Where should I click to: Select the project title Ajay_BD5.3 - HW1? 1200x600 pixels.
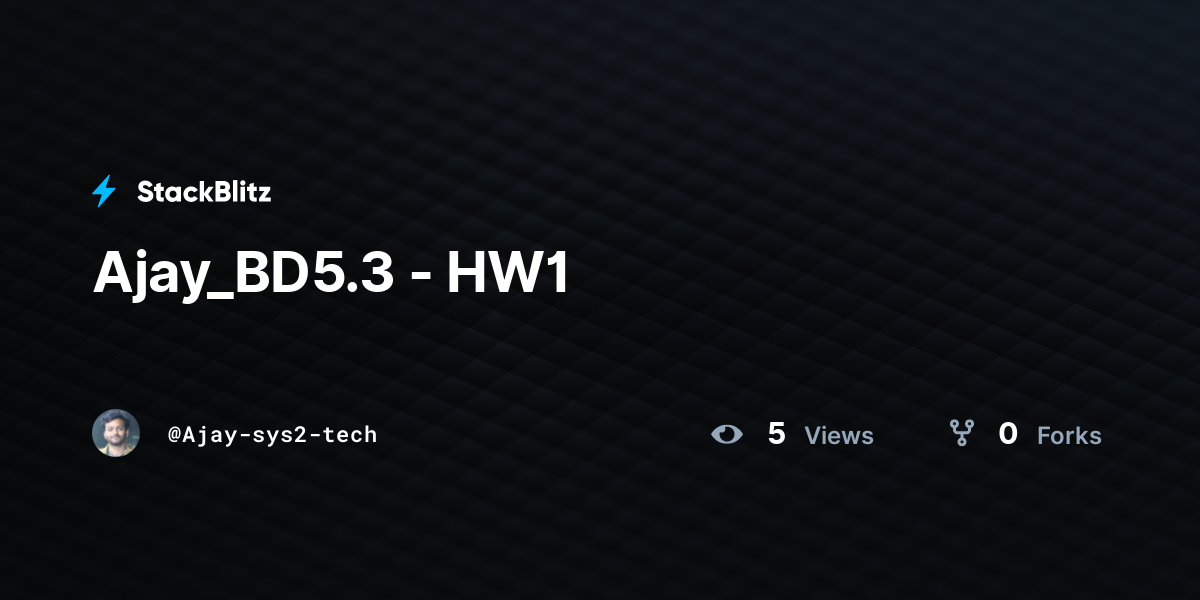(331, 274)
